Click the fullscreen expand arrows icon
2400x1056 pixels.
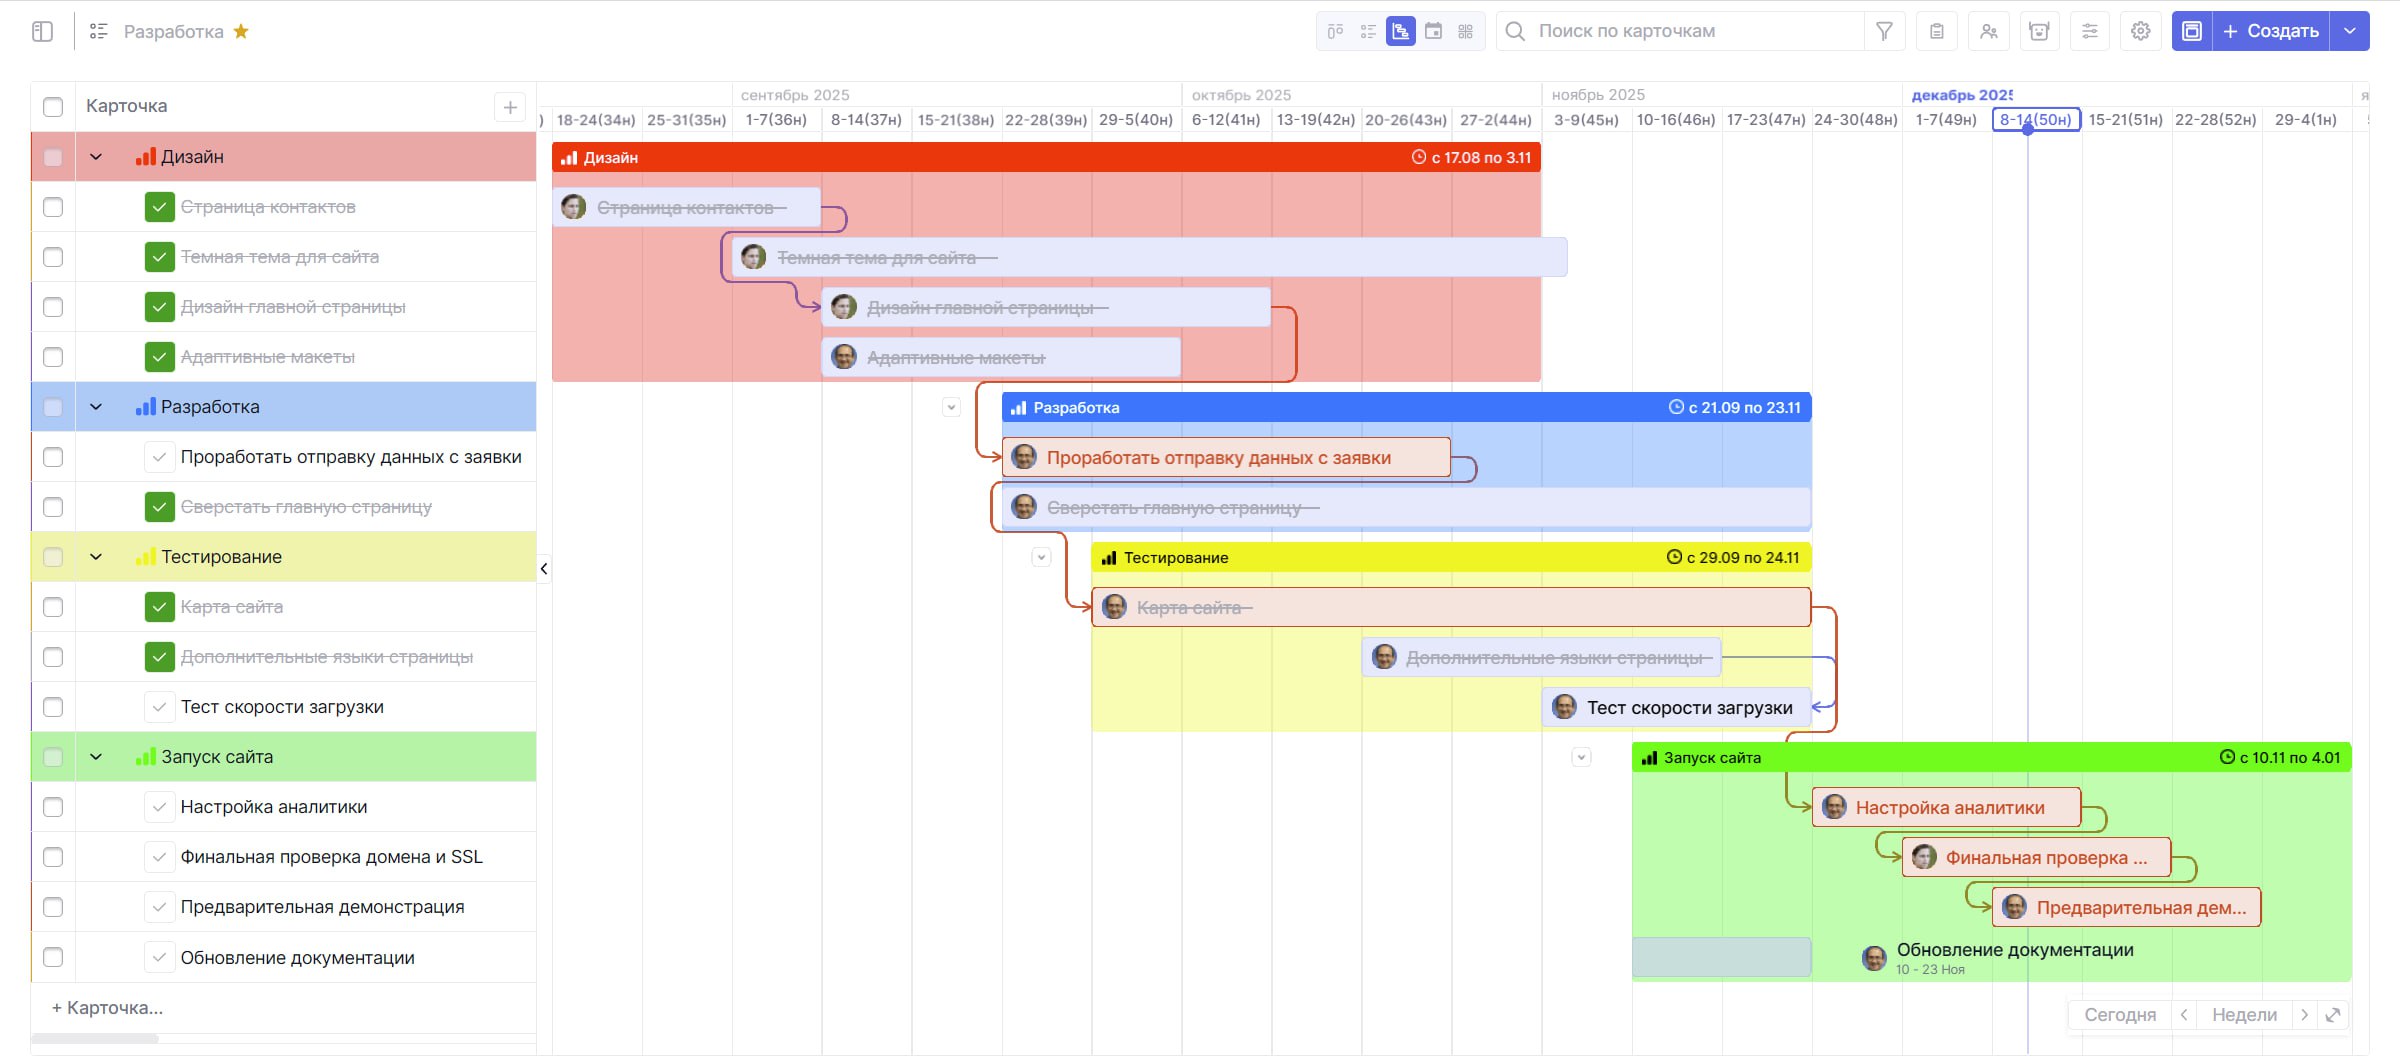(2333, 1015)
